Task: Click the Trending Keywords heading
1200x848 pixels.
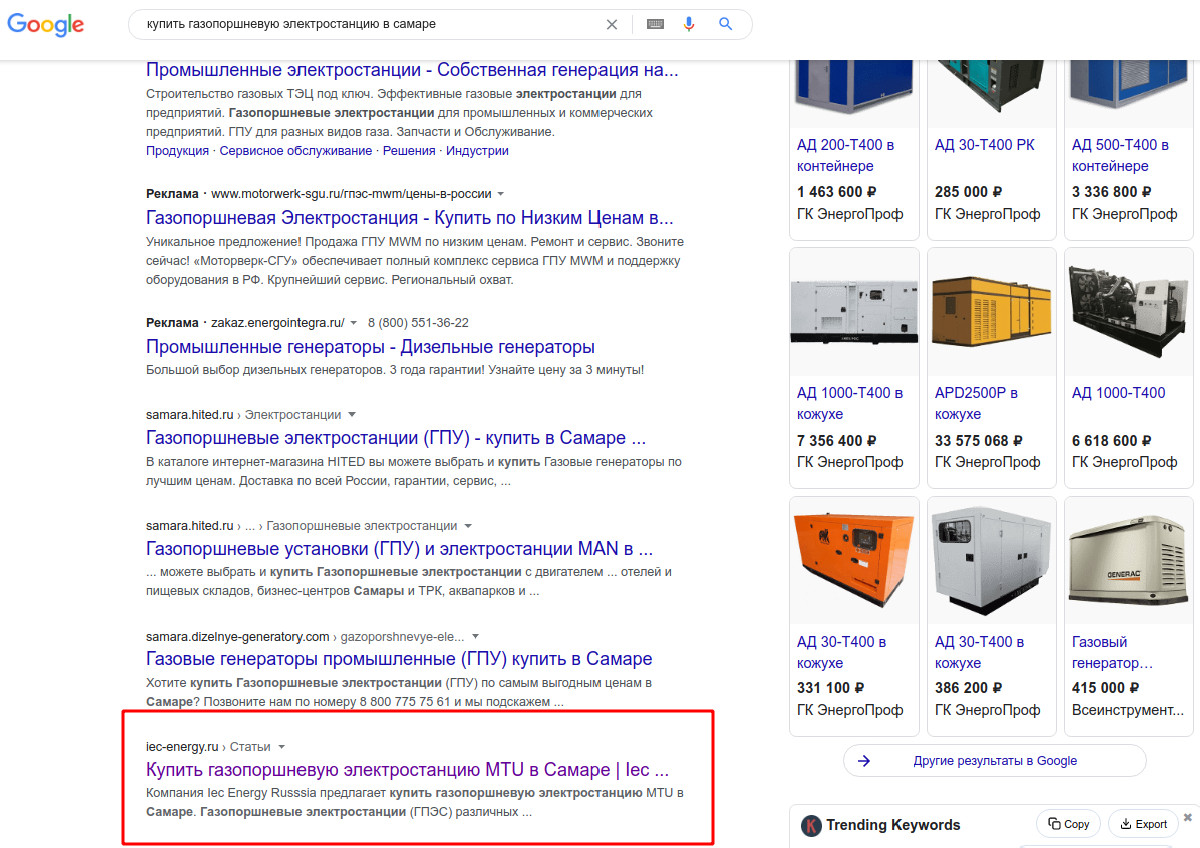Action: coord(895,825)
